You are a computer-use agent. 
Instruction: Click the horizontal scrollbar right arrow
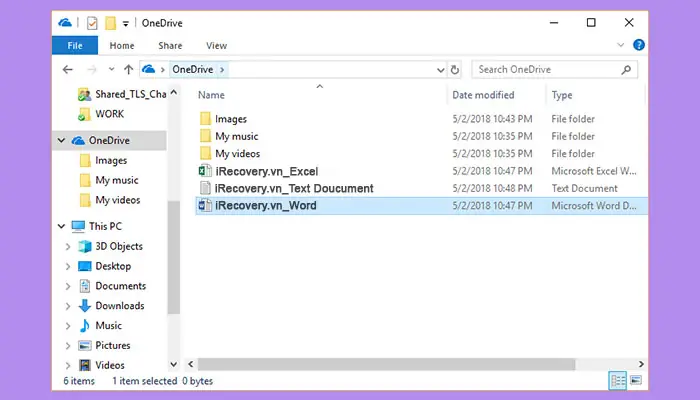(x=641, y=364)
